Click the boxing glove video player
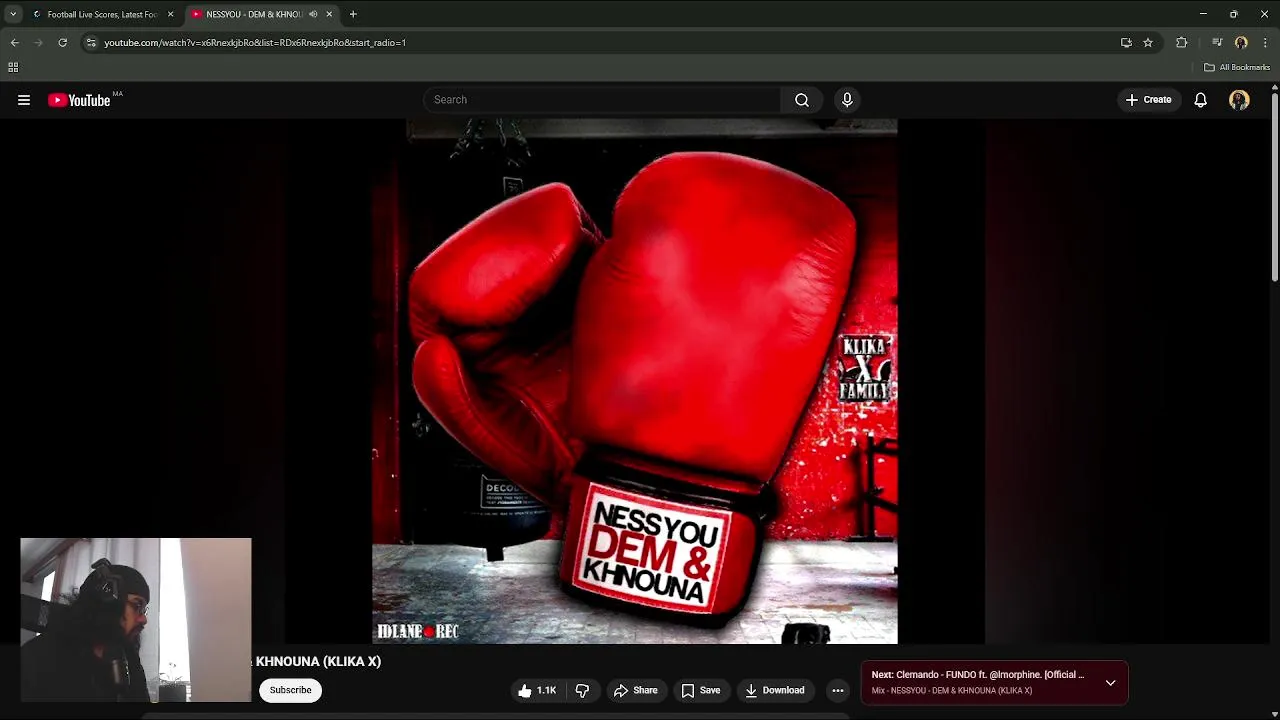Screen dimensions: 1280x720 [635, 381]
